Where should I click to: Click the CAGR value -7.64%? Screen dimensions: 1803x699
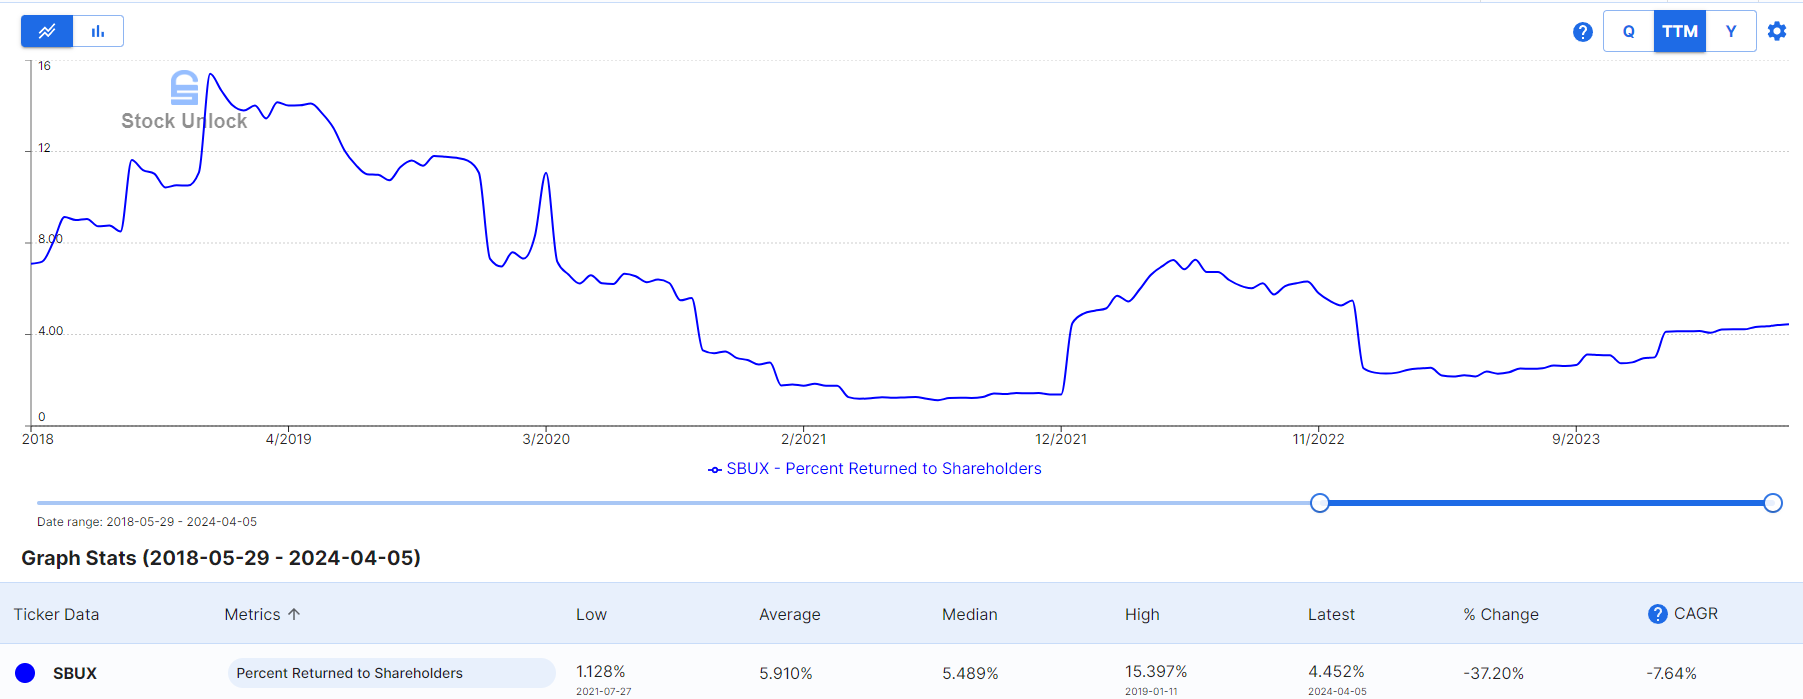[1671, 673]
